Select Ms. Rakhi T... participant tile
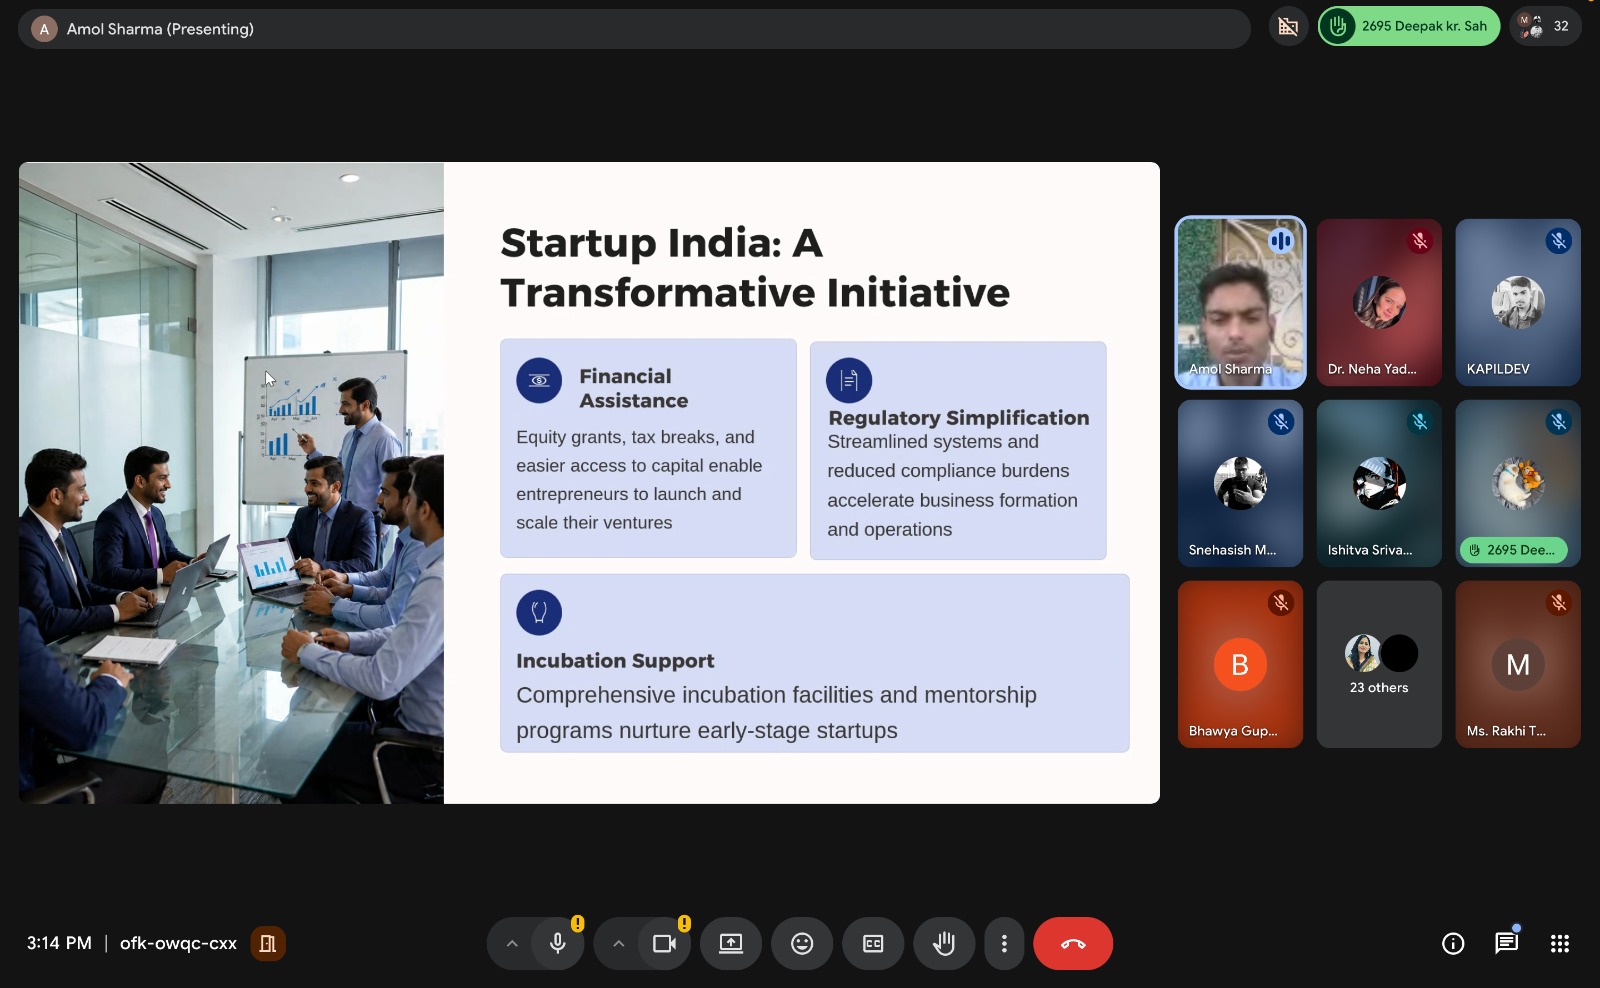Screen dimensions: 1600x988 pyautogui.click(x=1518, y=664)
